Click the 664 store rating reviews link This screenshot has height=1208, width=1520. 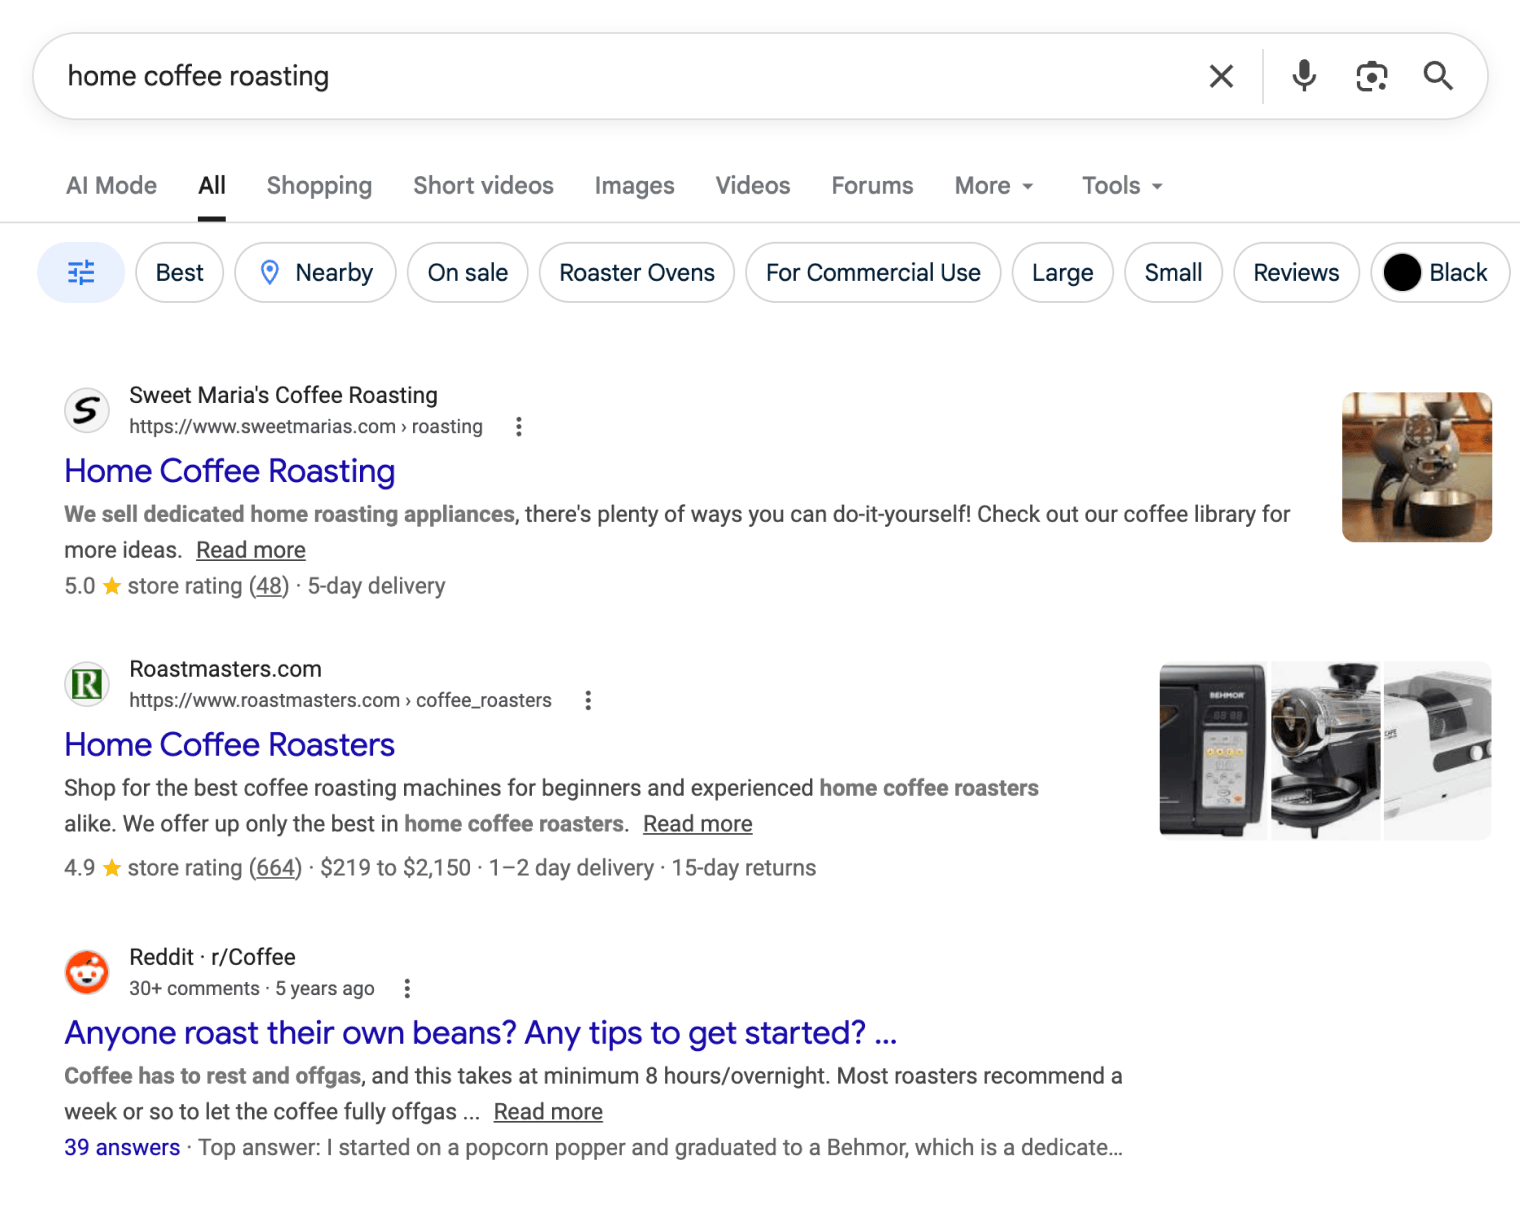[x=274, y=867]
